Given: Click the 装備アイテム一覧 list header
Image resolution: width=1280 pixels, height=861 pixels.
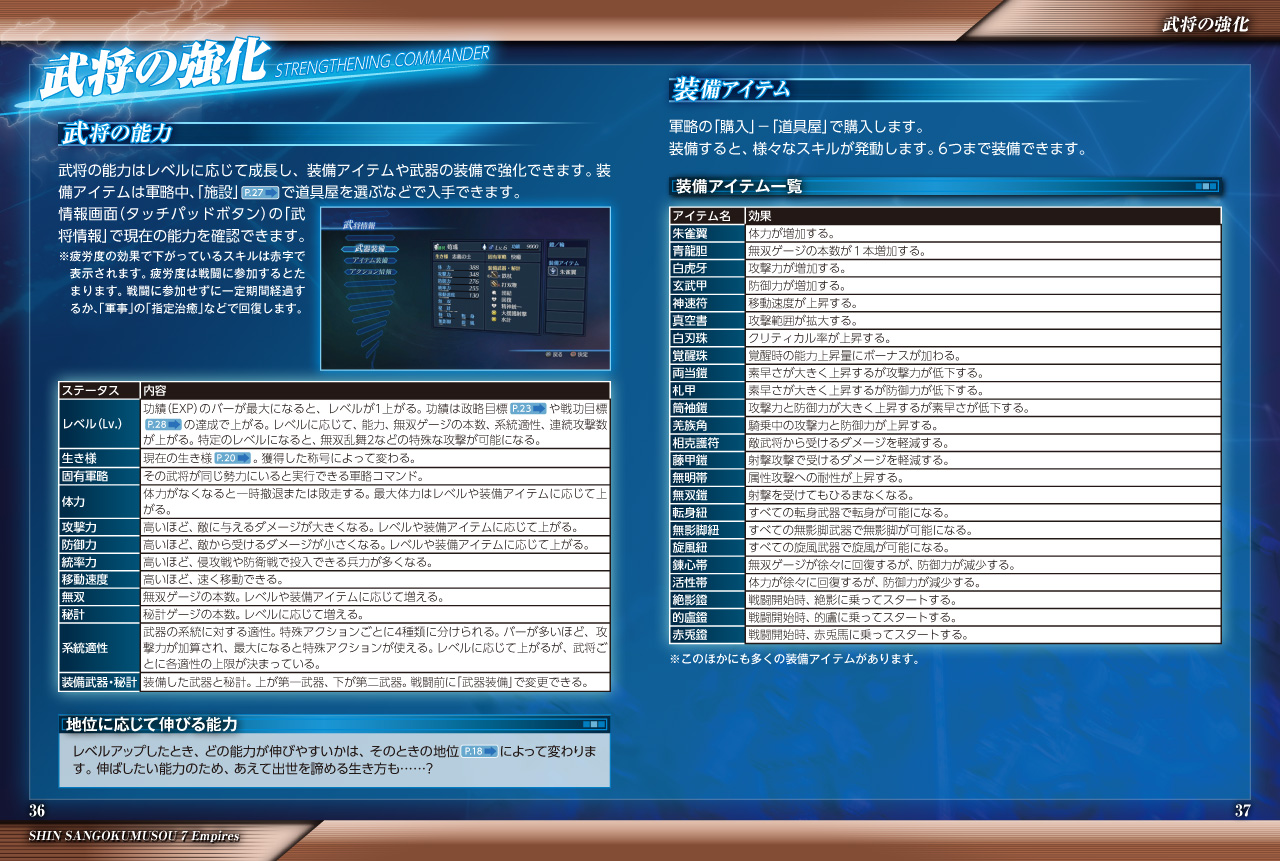Looking at the screenshot, I should tap(944, 186).
